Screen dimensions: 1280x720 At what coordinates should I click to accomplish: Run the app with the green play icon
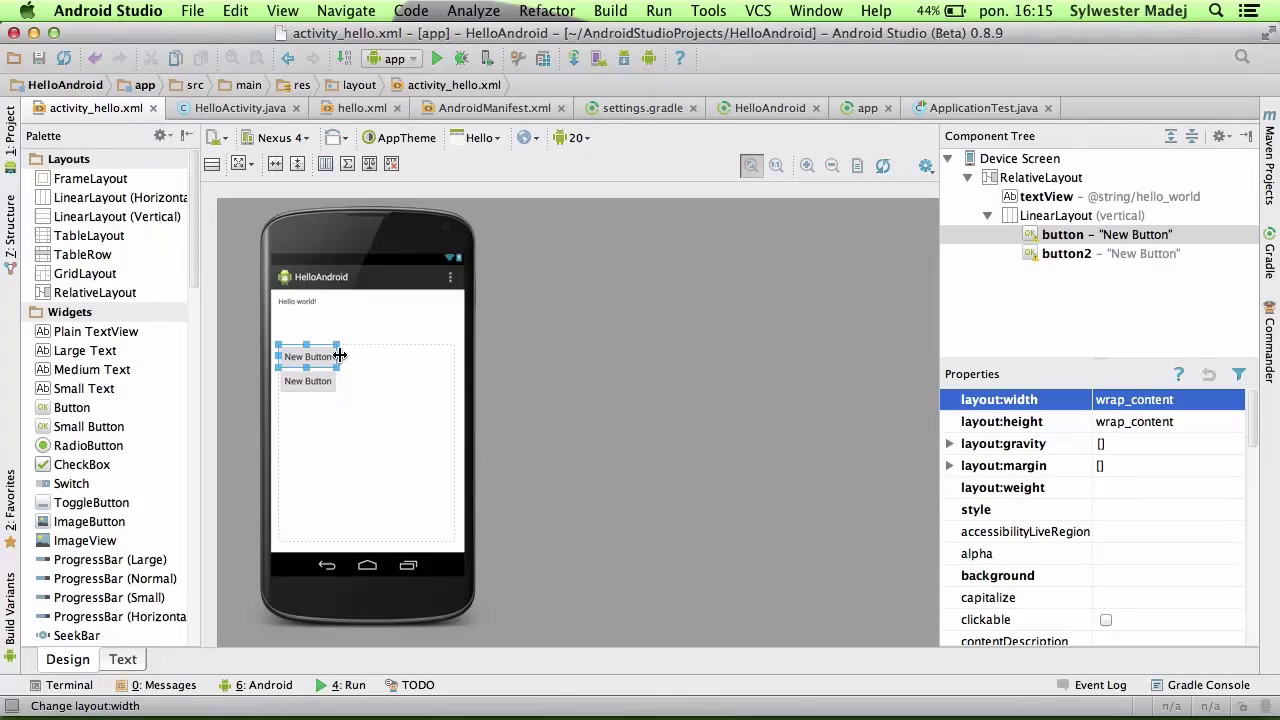click(437, 58)
